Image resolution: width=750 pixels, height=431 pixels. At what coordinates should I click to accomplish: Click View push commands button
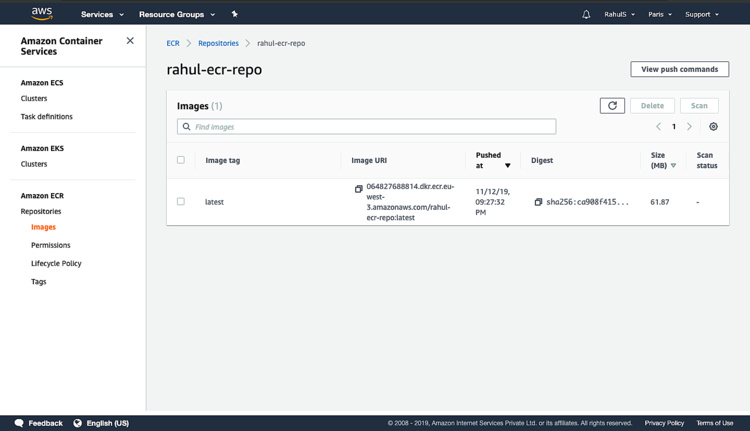(679, 69)
